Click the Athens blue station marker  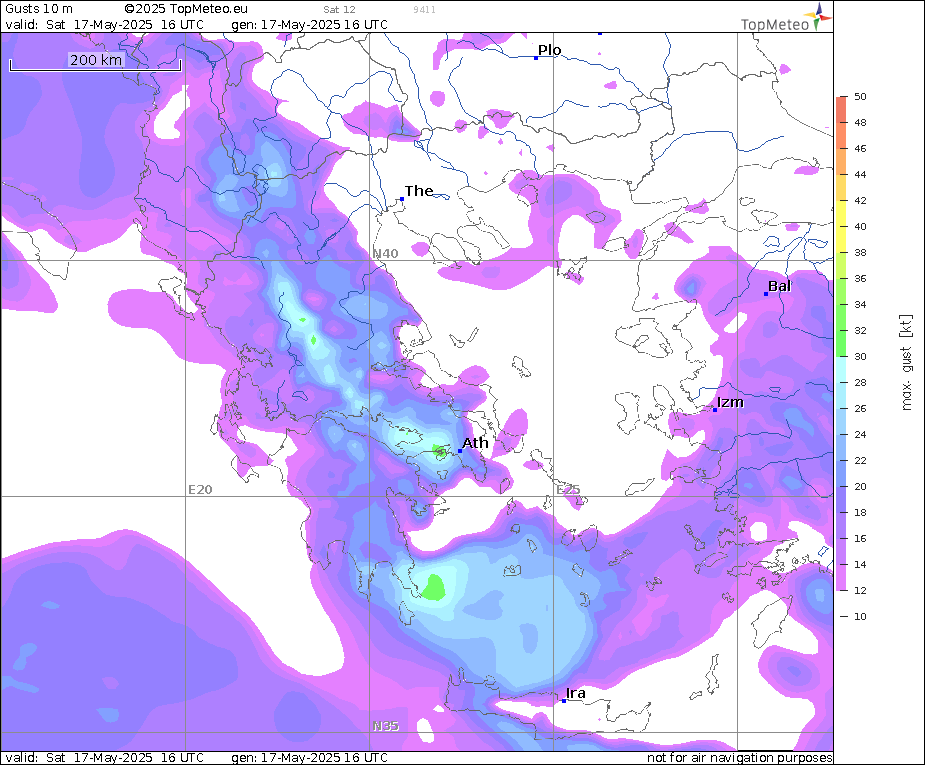click(460, 451)
